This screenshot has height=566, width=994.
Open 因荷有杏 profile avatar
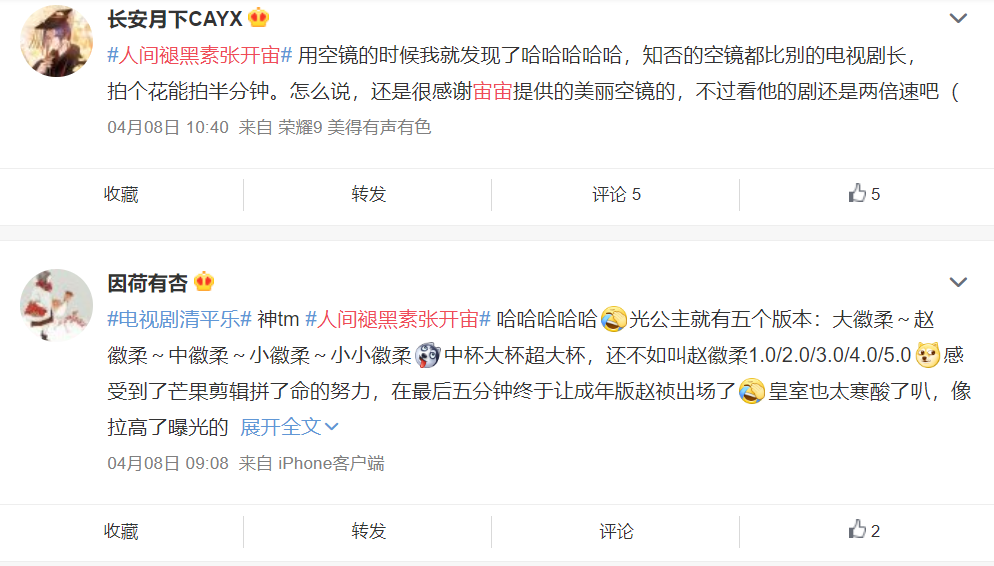click(x=56, y=305)
